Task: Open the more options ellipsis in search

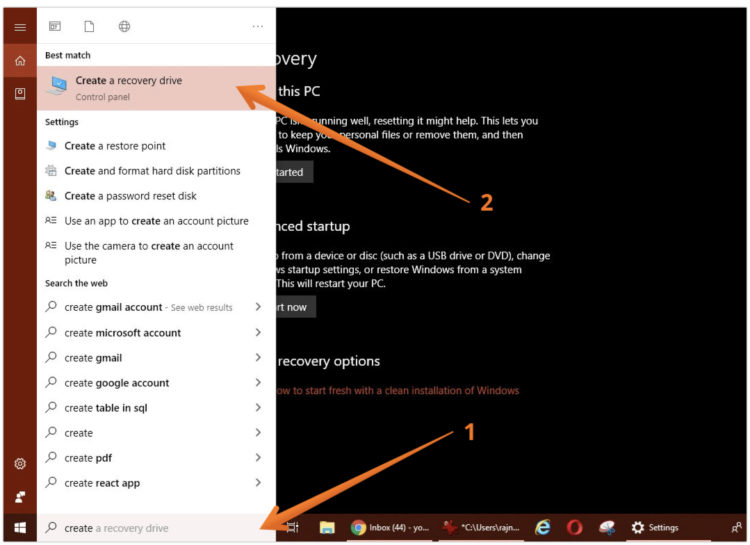Action: point(258,26)
